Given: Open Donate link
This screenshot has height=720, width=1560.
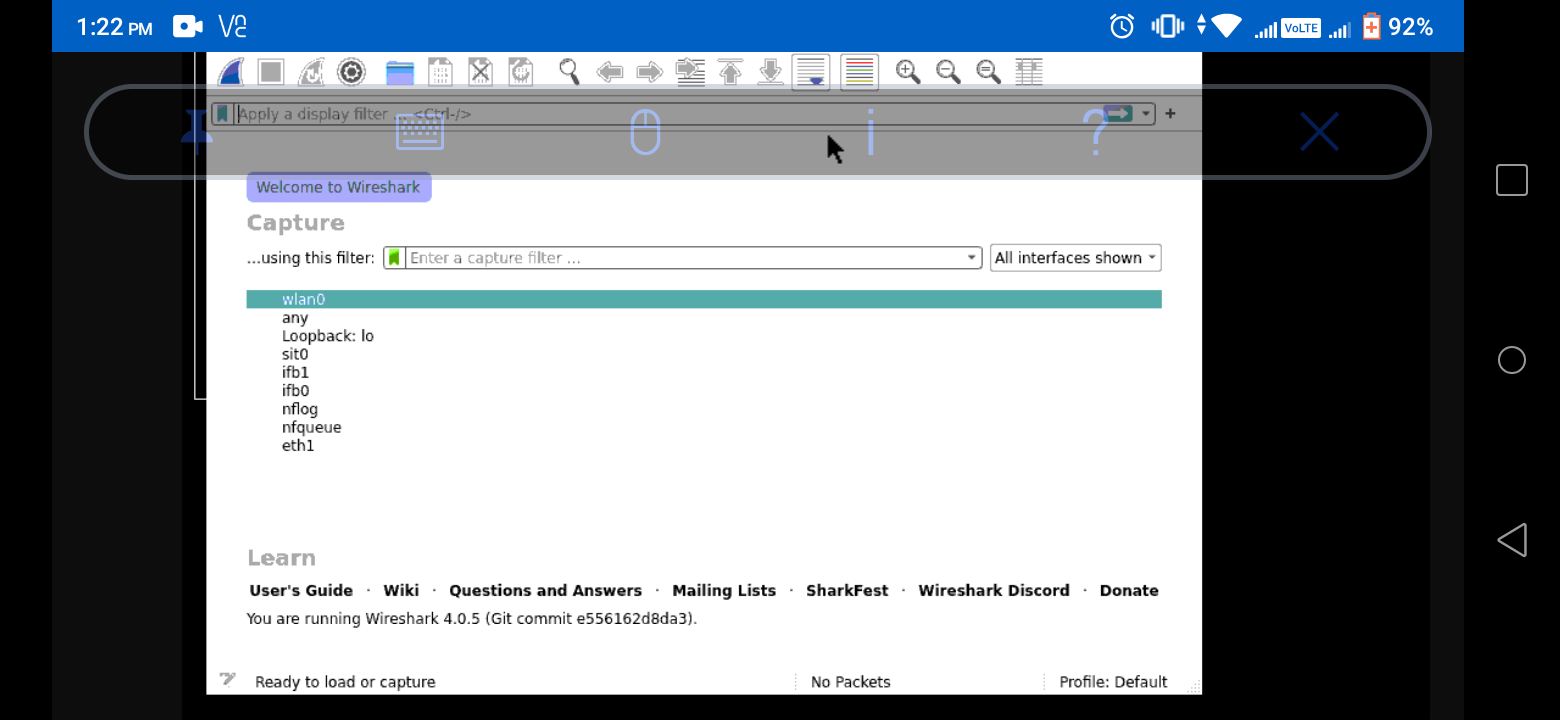Looking at the screenshot, I should [x=1129, y=591].
